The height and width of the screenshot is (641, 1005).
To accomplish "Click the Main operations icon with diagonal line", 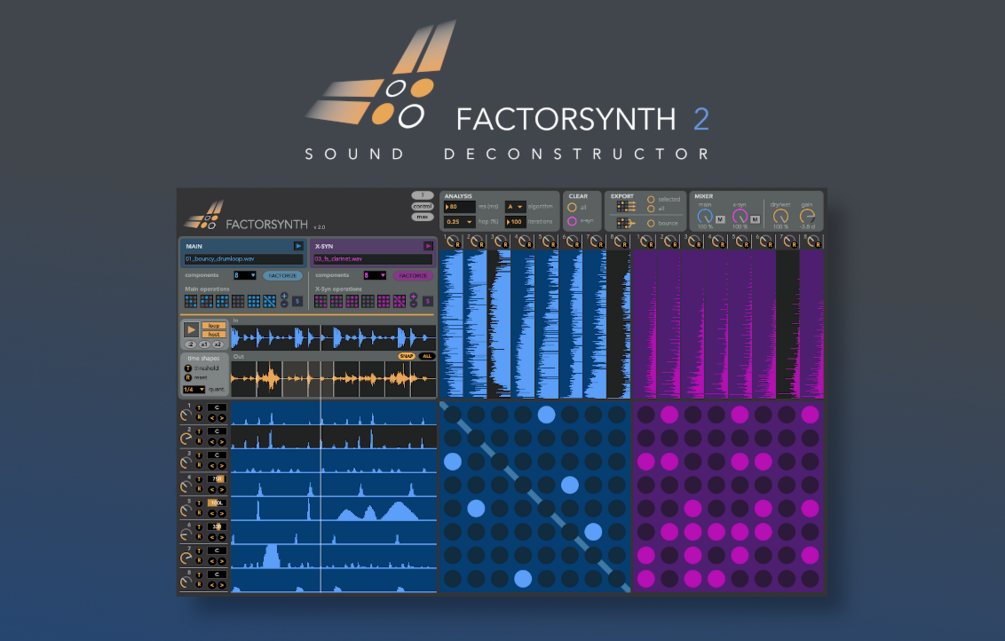I will click(270, 301).
